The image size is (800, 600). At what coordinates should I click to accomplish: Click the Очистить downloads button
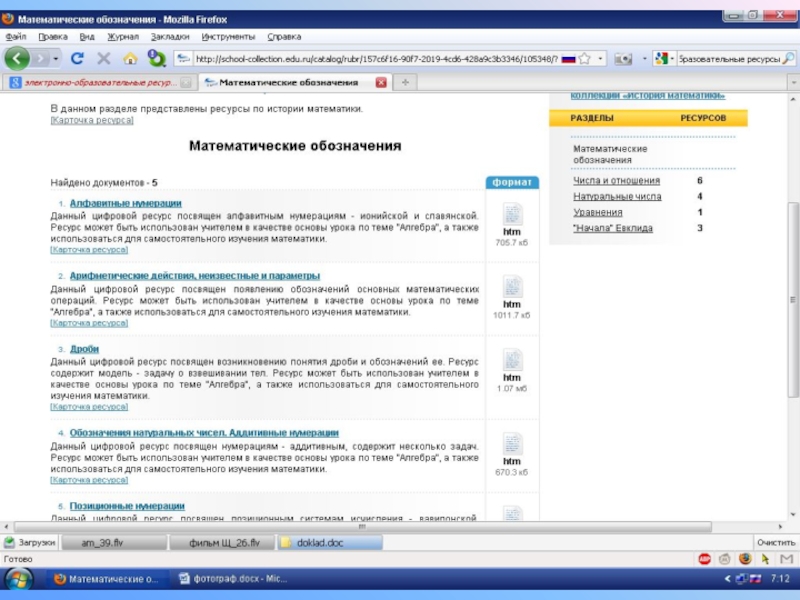coord(775,542)
